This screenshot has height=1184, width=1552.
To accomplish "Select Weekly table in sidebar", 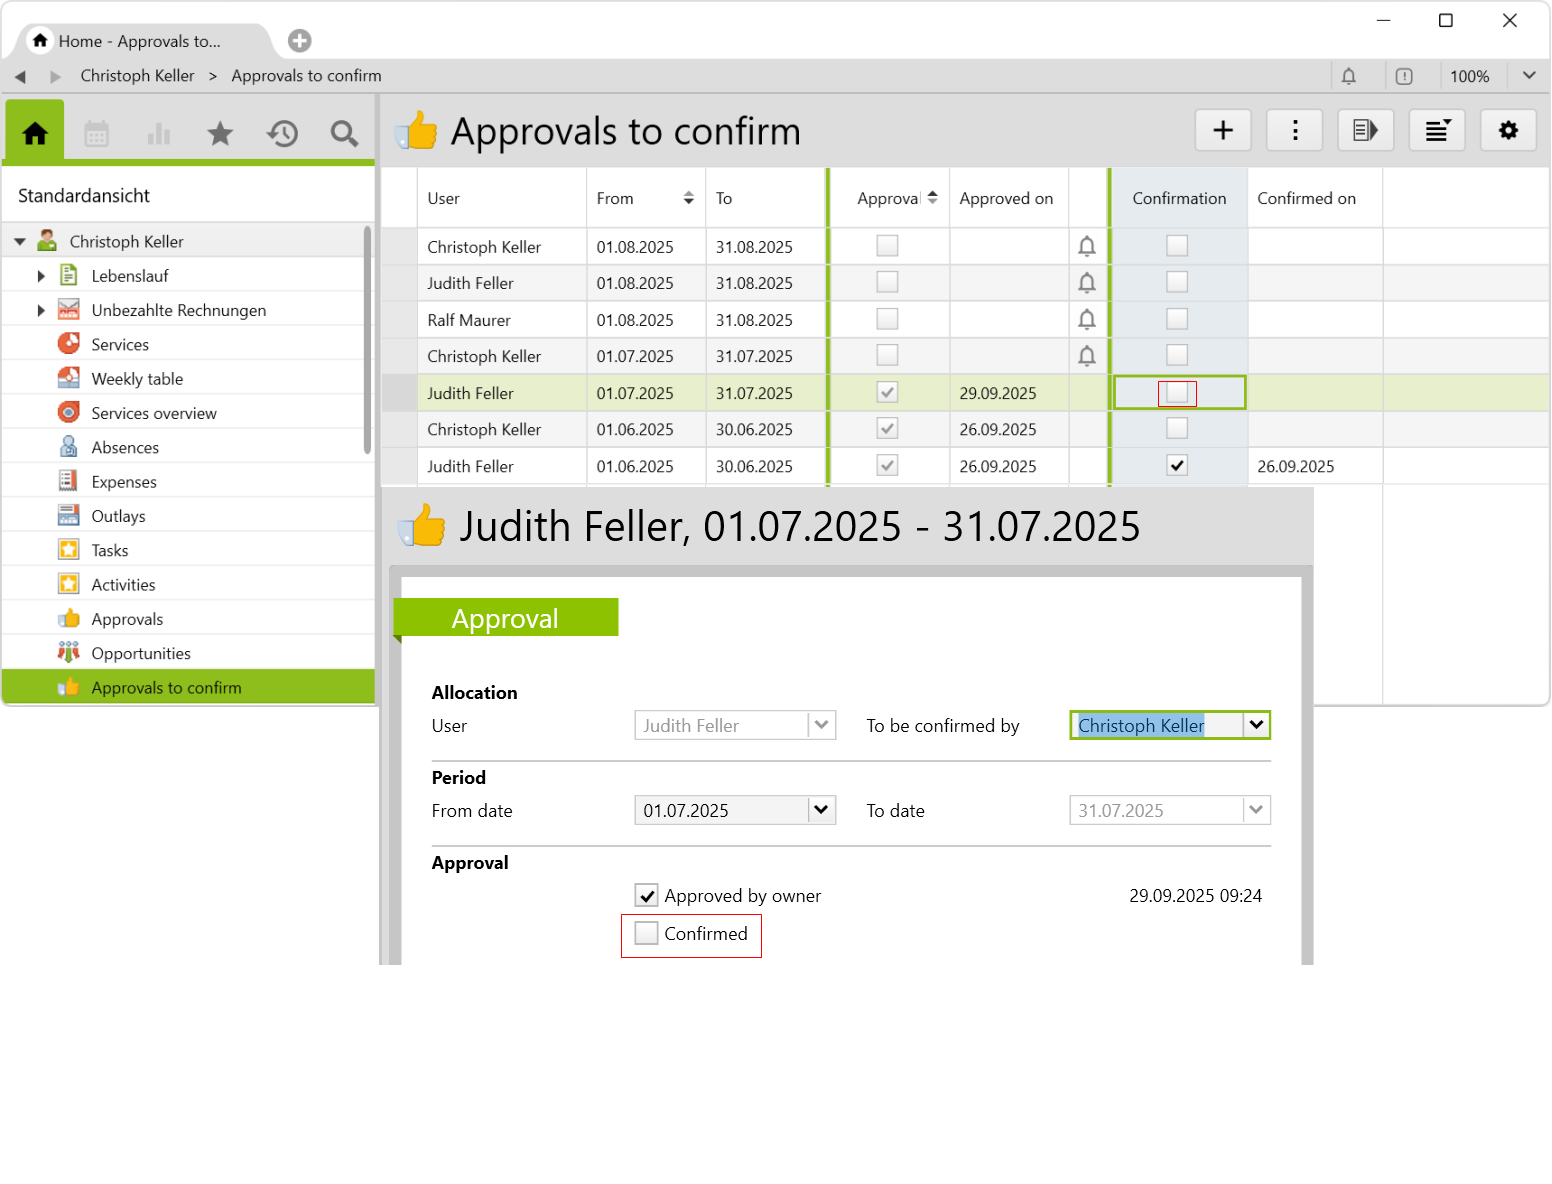I will point(137,379).
